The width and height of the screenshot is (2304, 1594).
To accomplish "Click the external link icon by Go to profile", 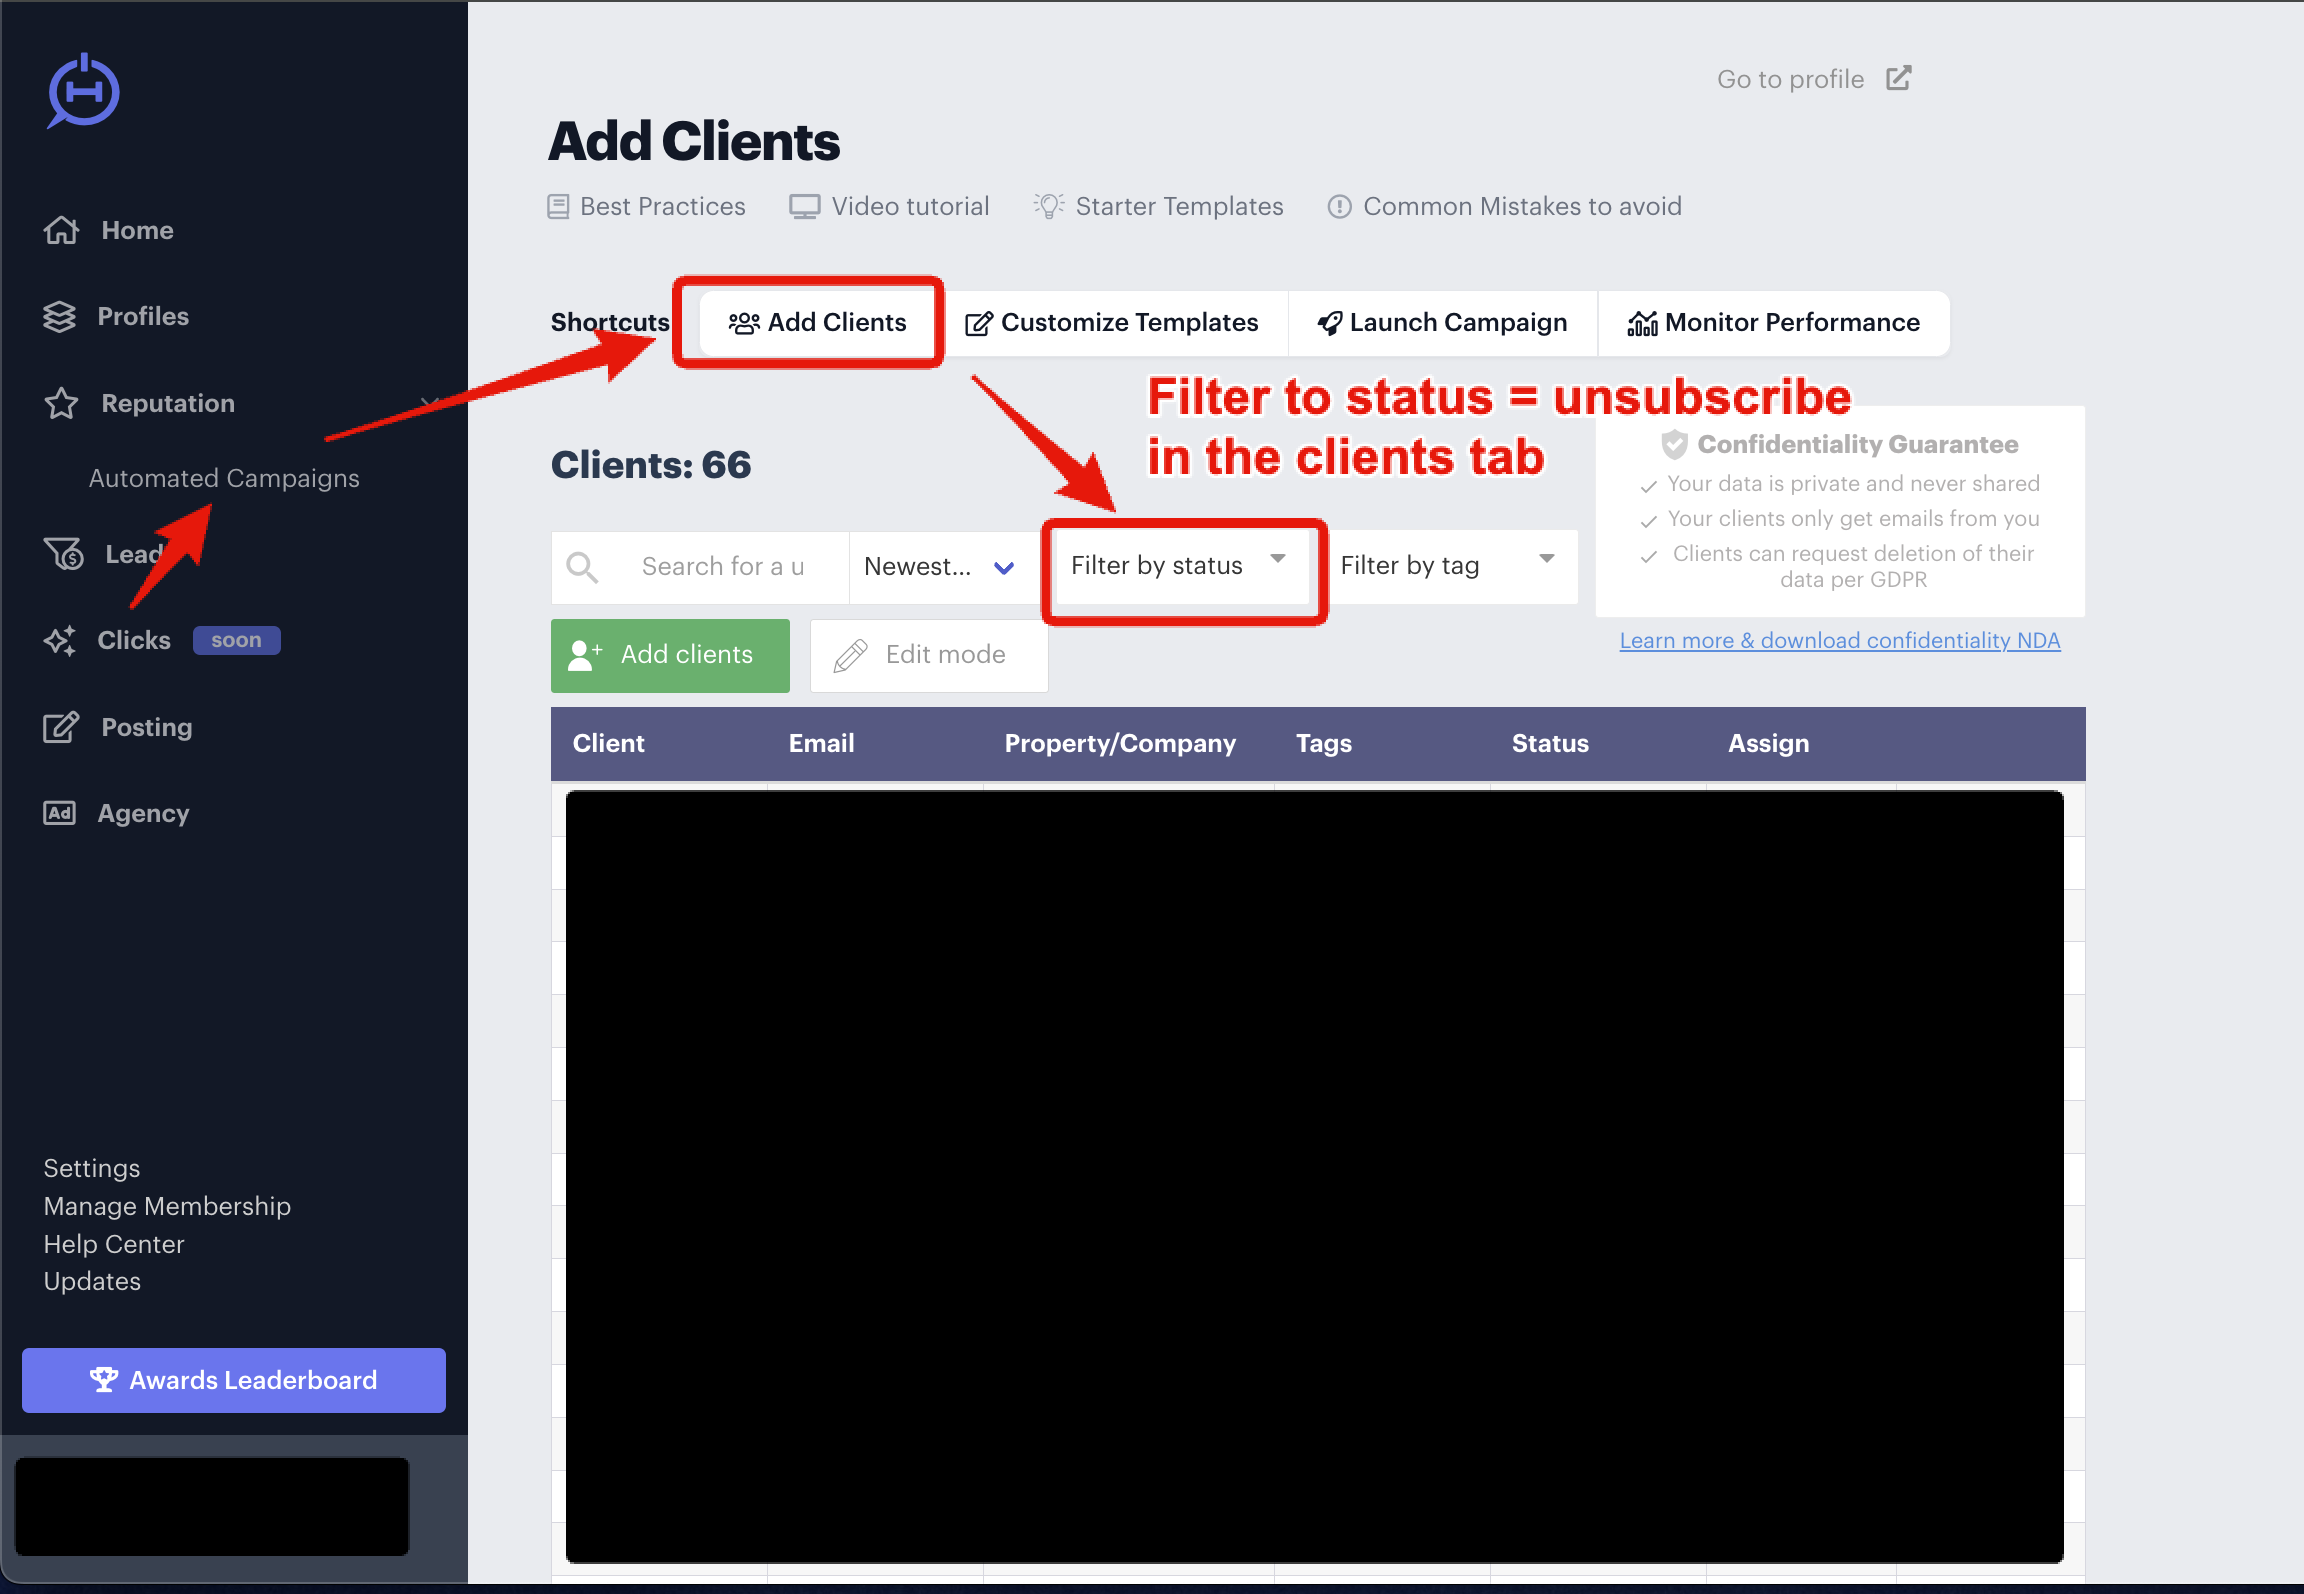I will tap(1898, 79).
